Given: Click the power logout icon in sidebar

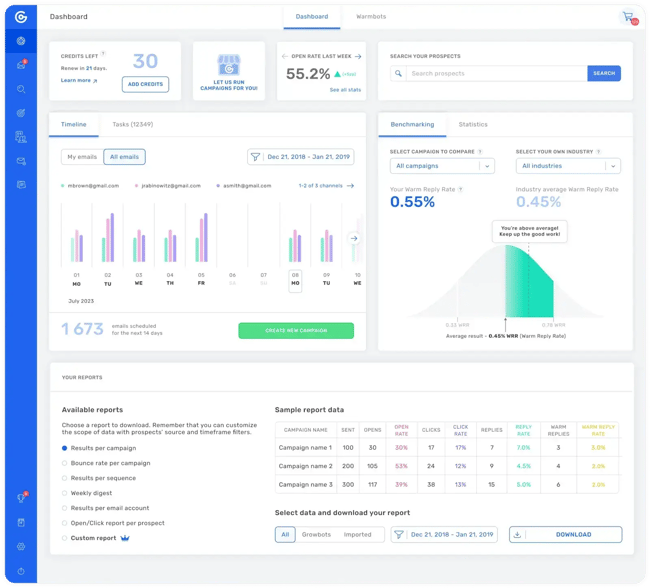Looking at the screenshot, I should (21, 571).
